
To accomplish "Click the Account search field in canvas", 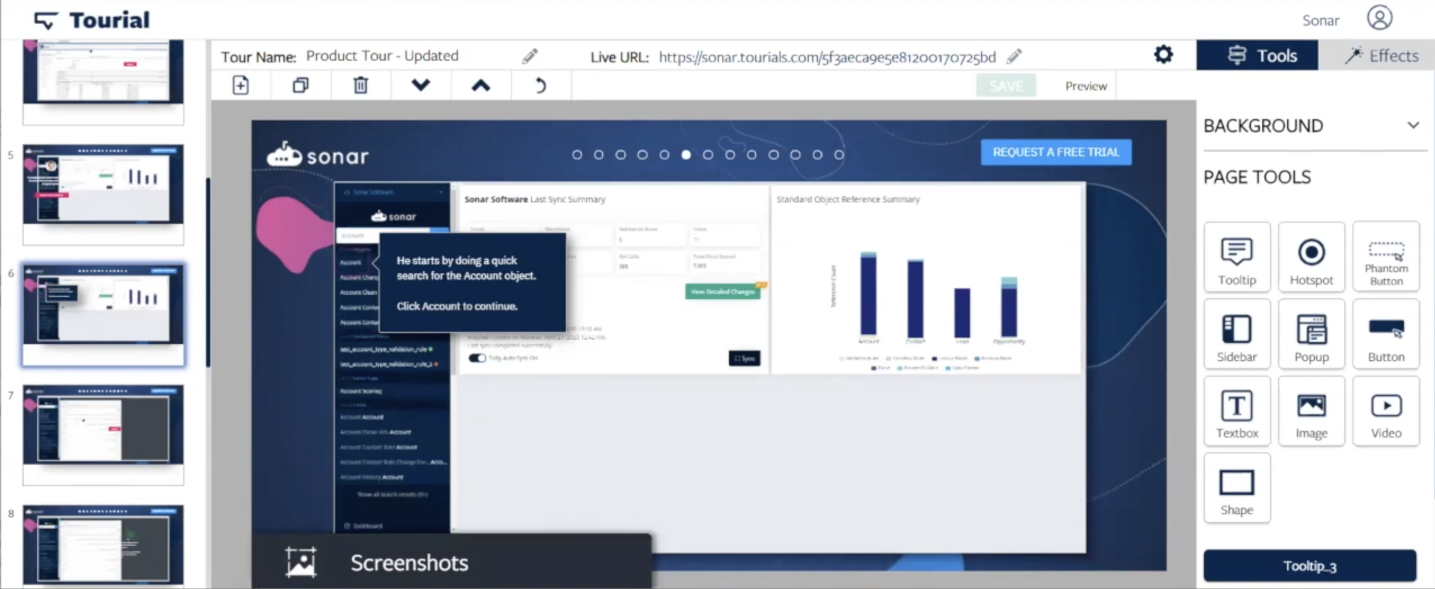I will click(x=384, y=236).
